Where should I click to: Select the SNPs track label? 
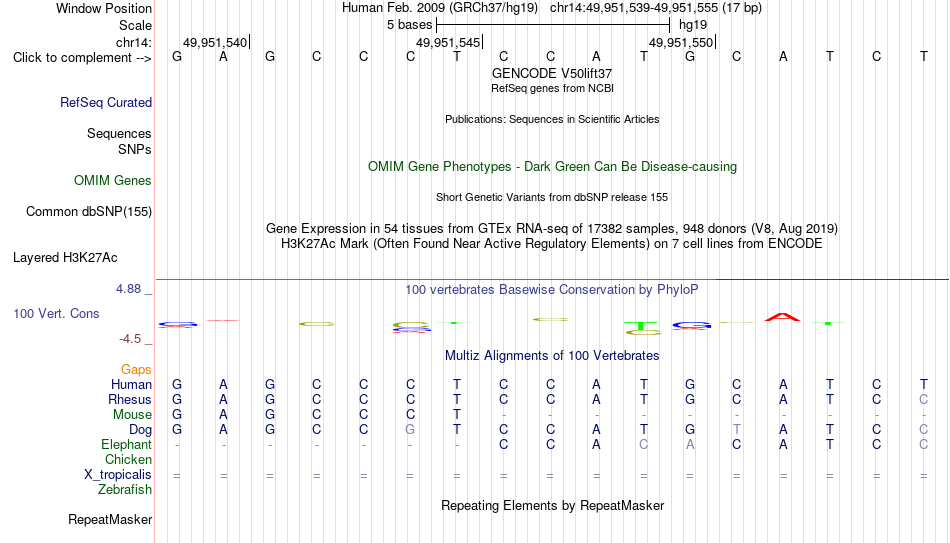[135, 149]
